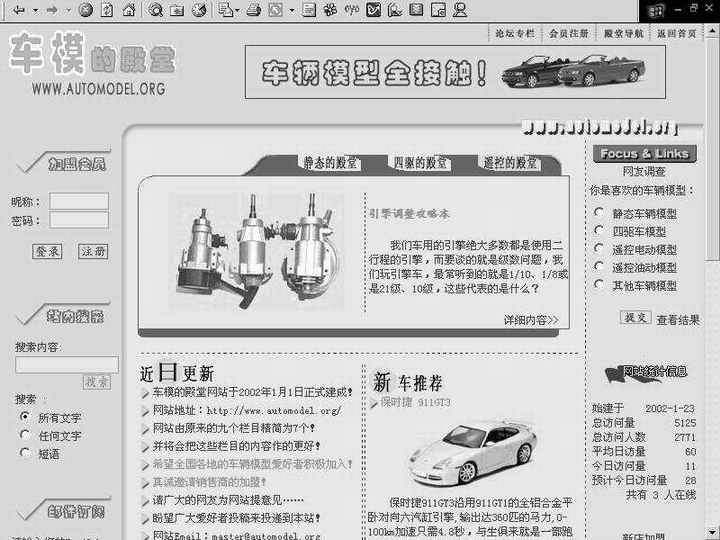
Task: Click the vertical scrollbar down arrow
Action: (712, 533)
